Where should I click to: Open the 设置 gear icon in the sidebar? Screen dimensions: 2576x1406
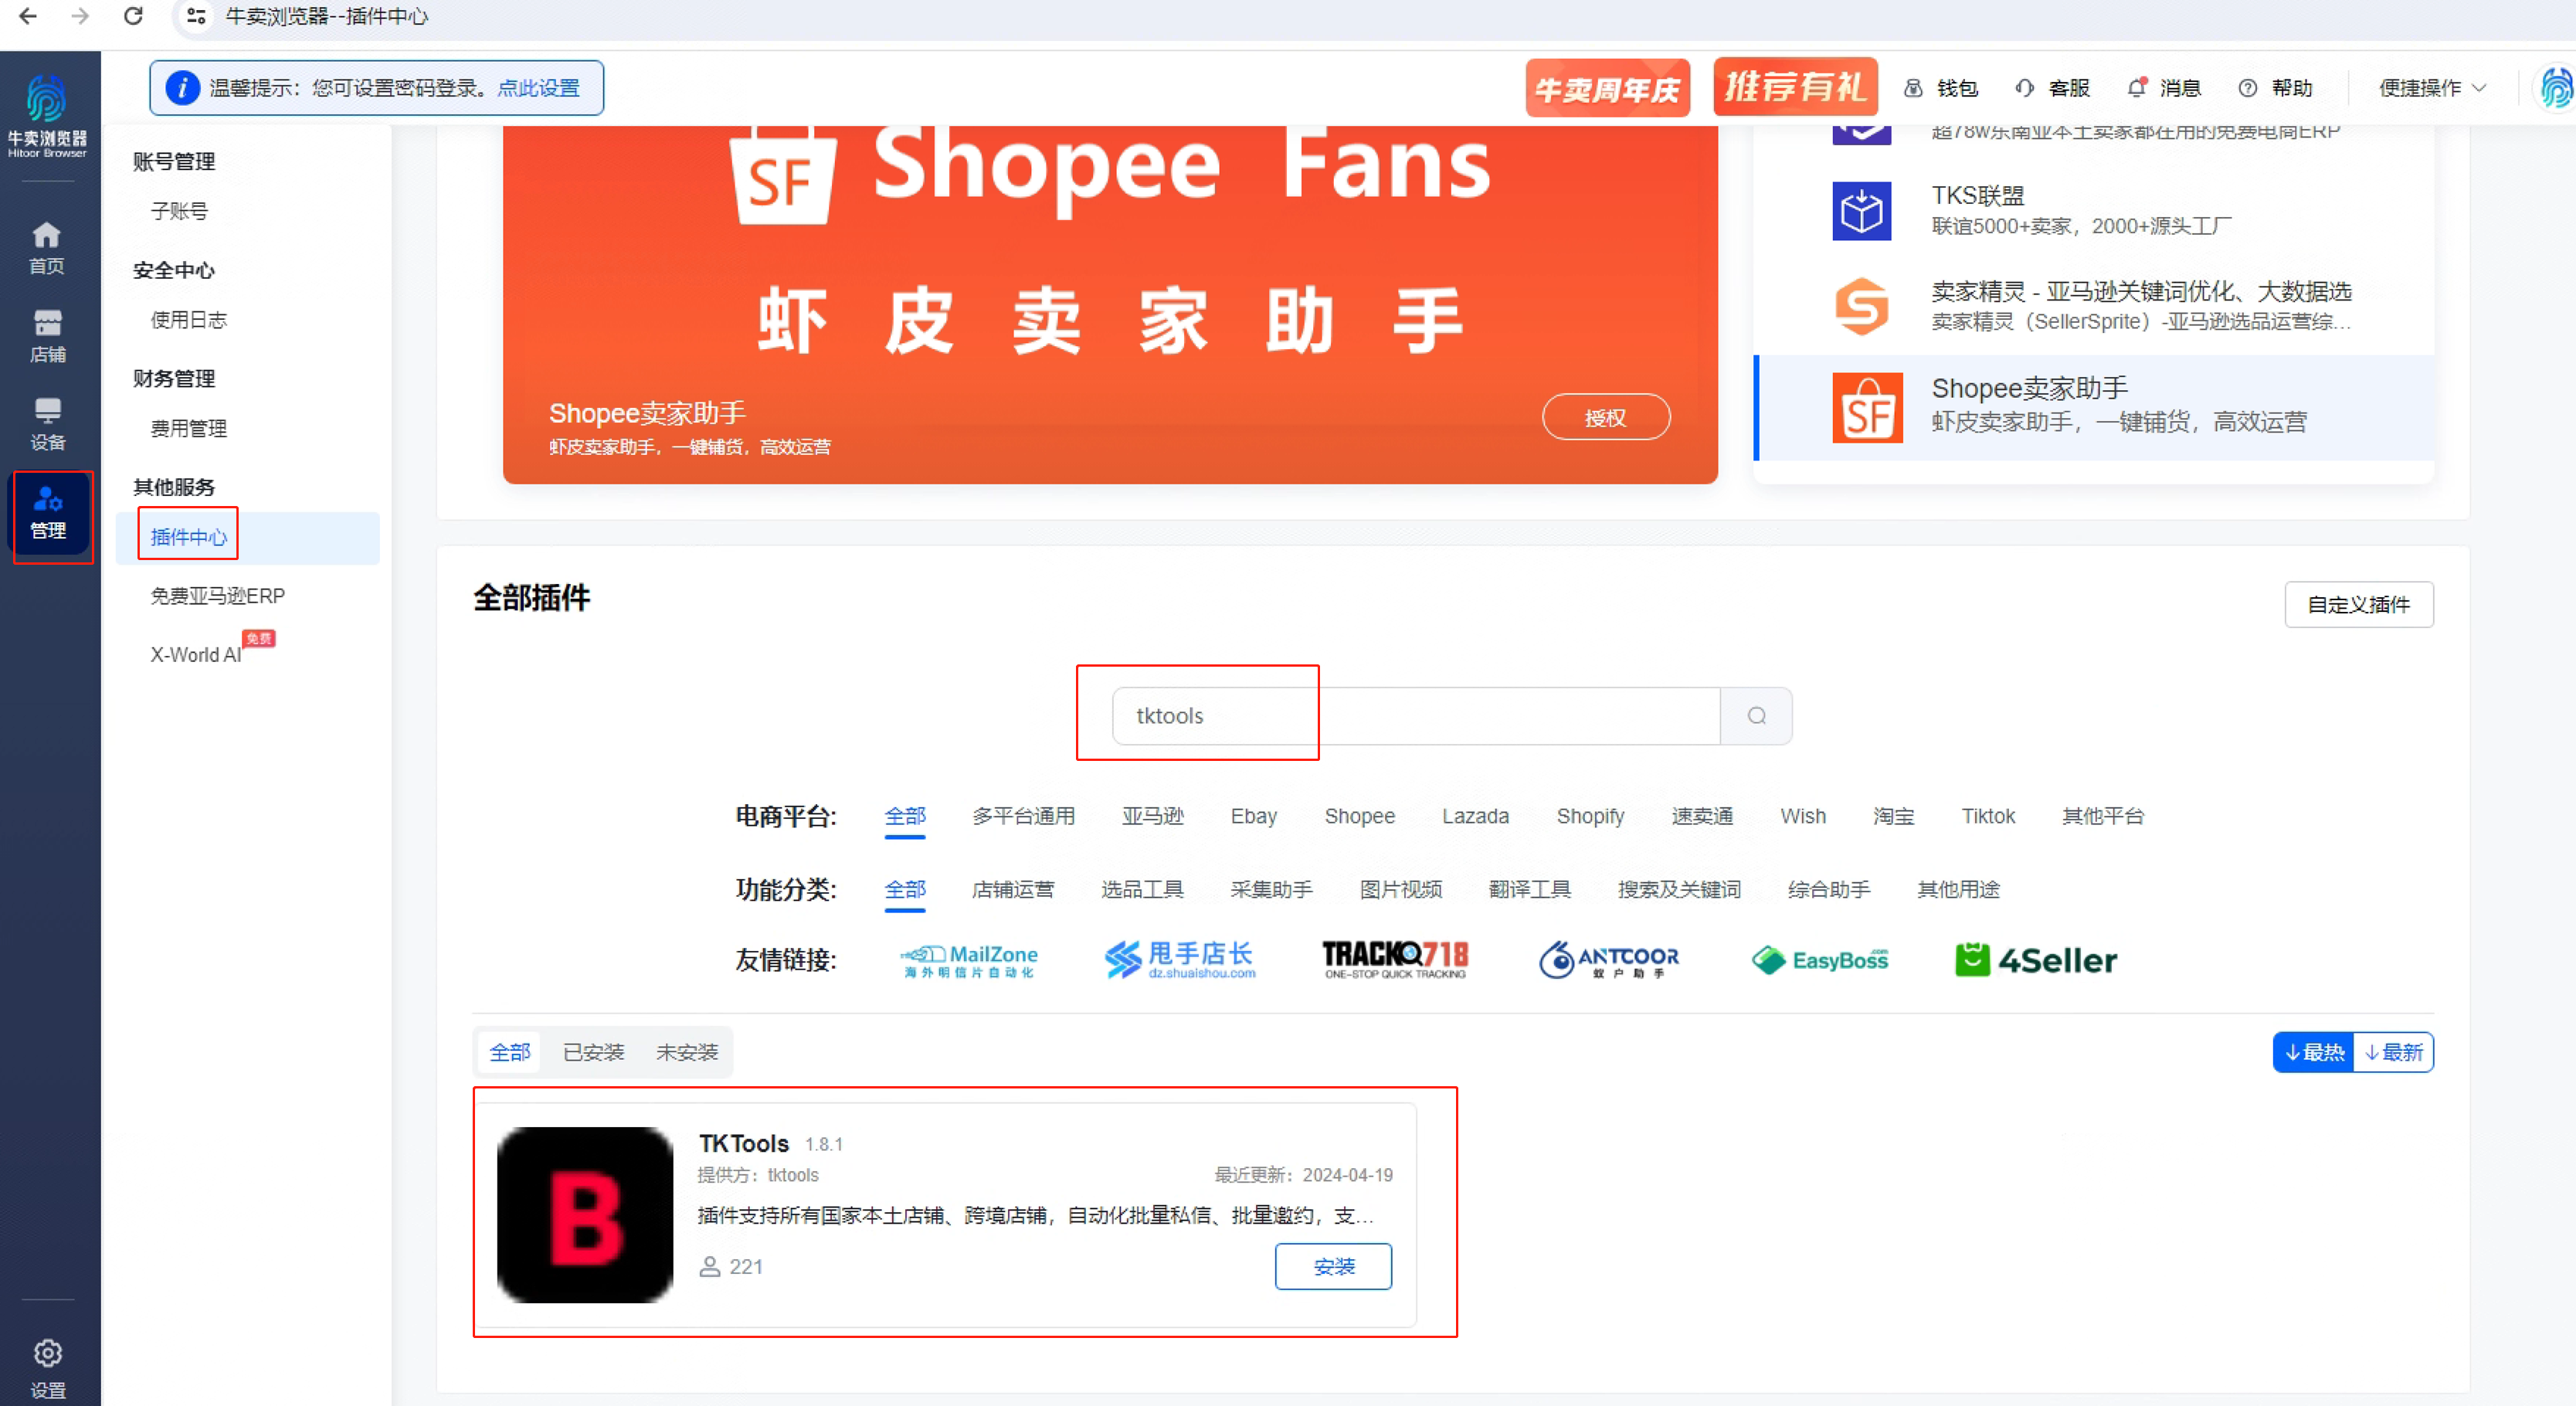click(x=47, y=1369)
